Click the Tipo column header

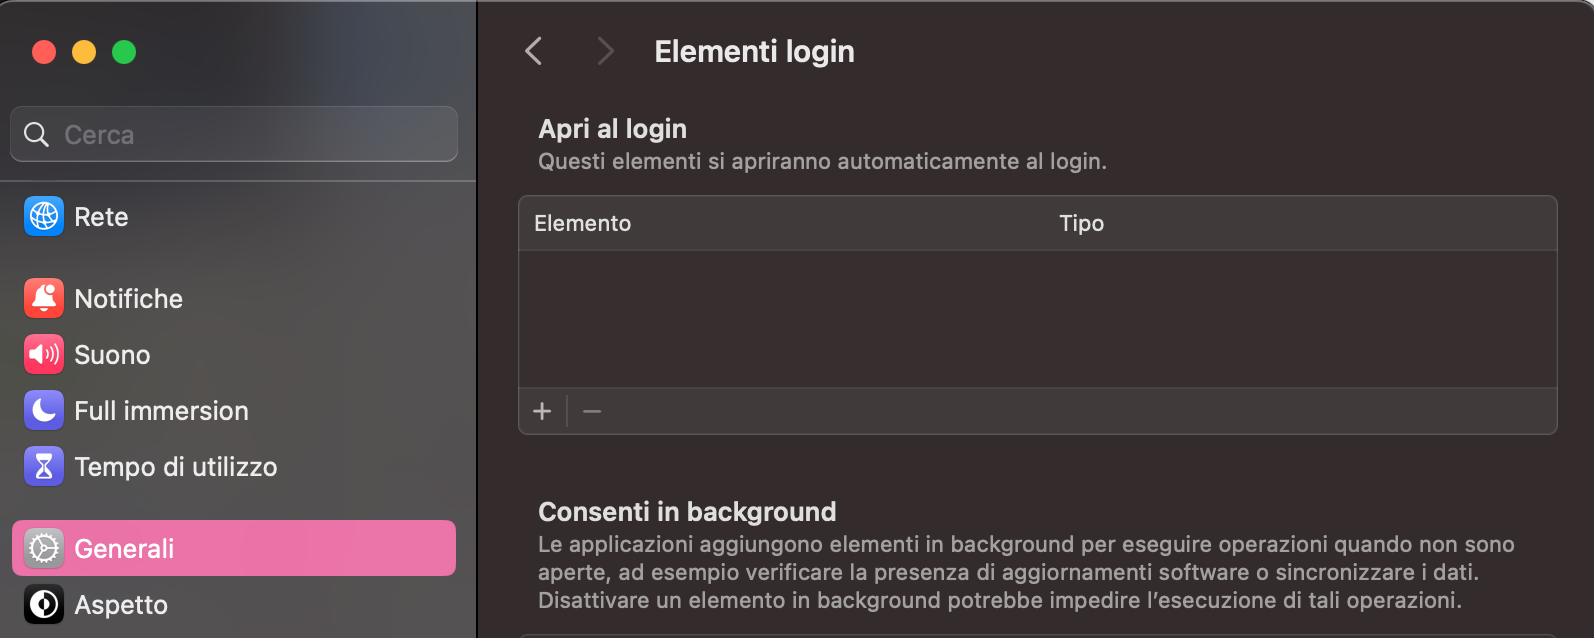[1081, 223]
